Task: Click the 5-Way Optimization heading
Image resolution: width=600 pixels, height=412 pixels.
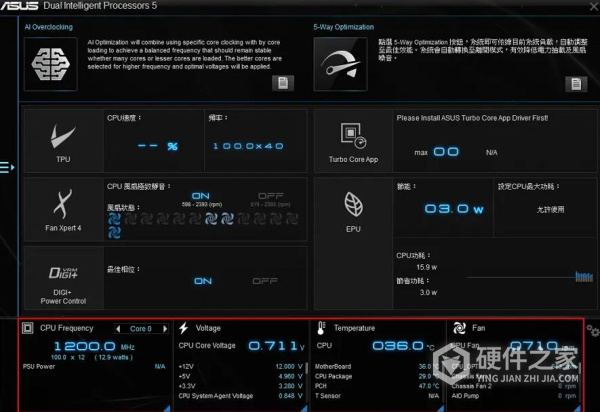Action: pos(344,27)
